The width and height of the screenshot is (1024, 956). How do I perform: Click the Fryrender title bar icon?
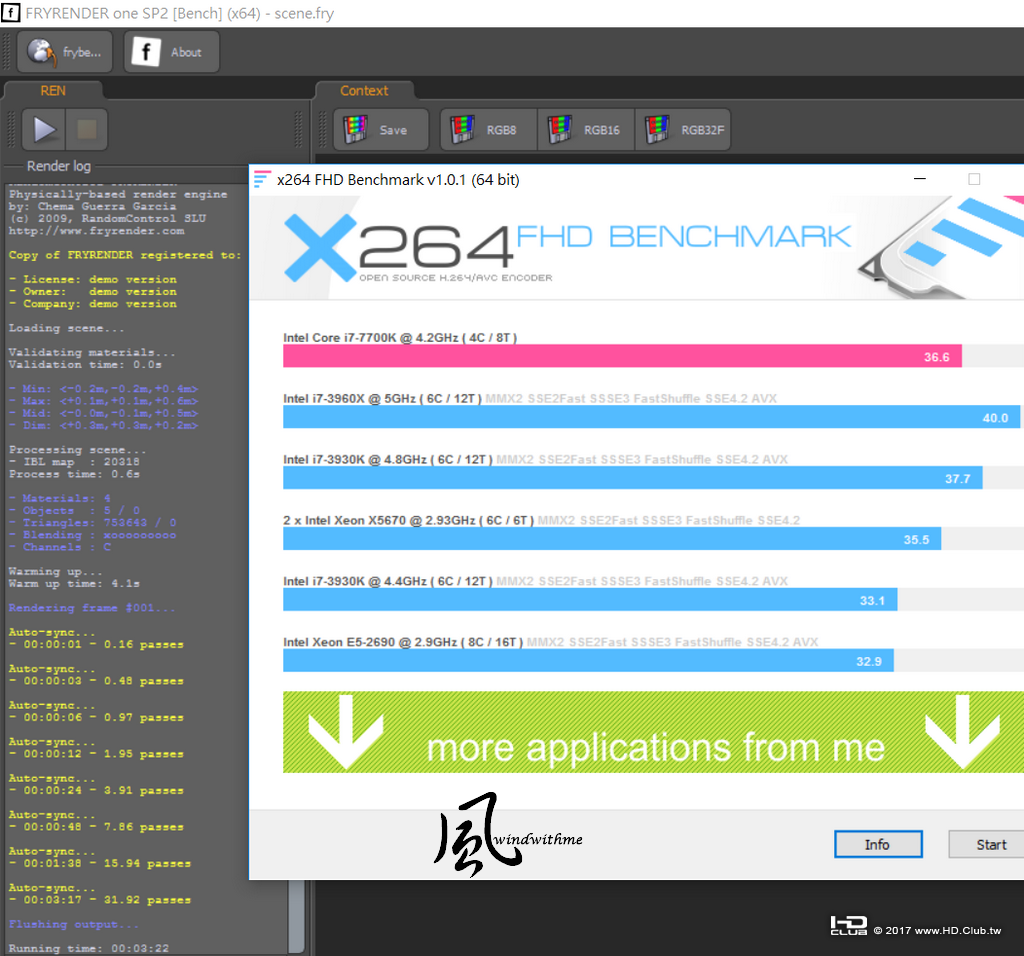pos(10,13)
